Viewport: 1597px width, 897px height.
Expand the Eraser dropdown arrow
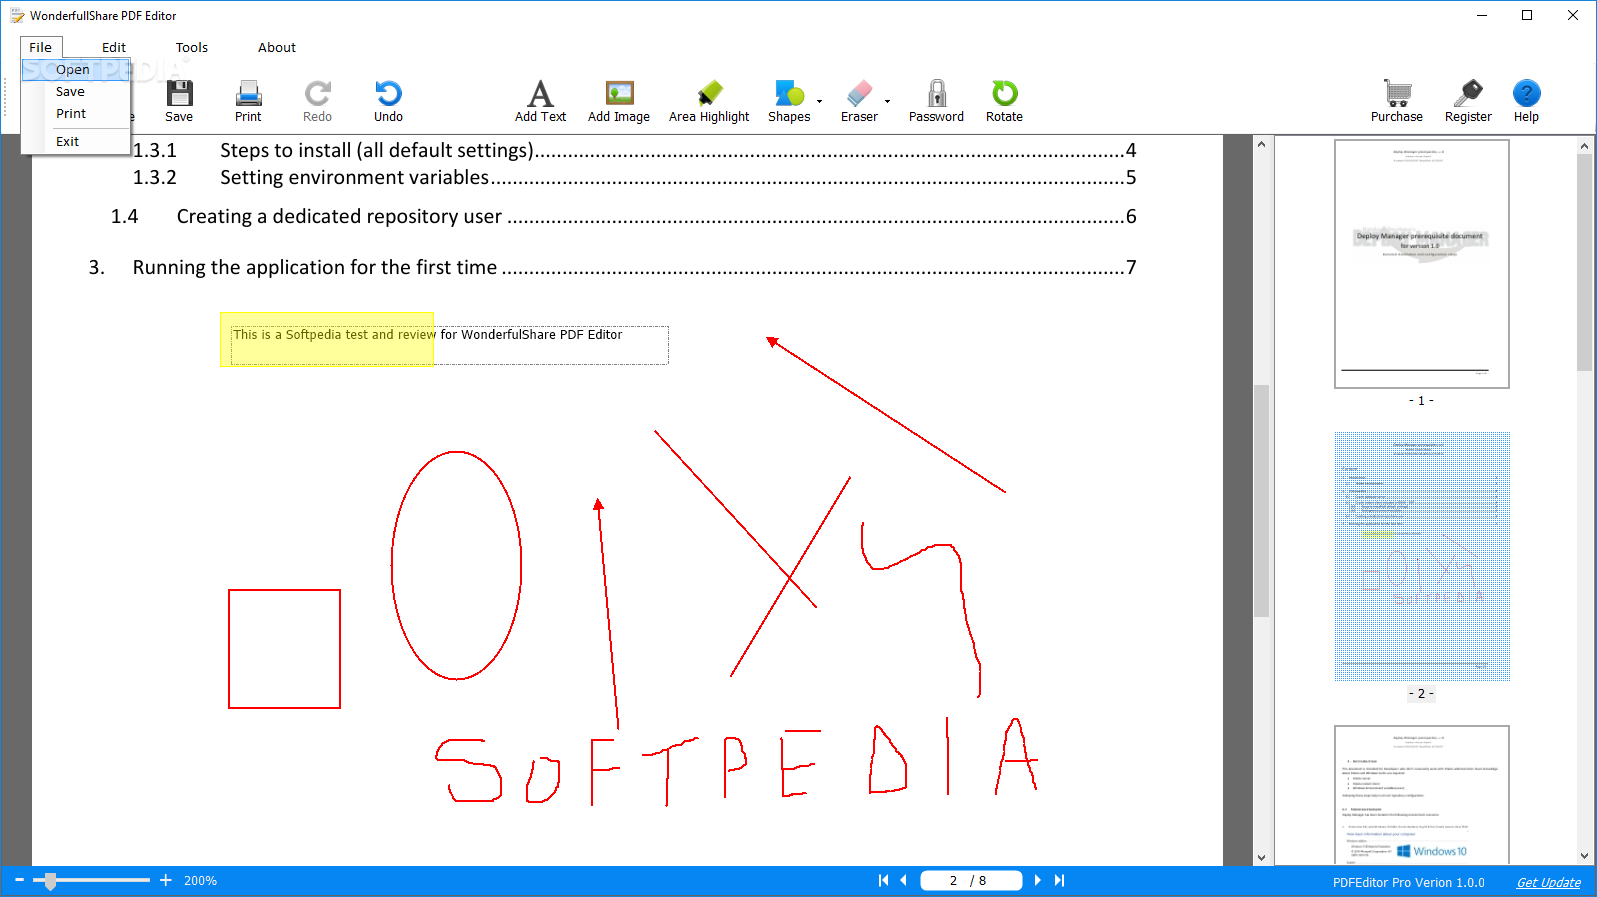click(887, 102)
